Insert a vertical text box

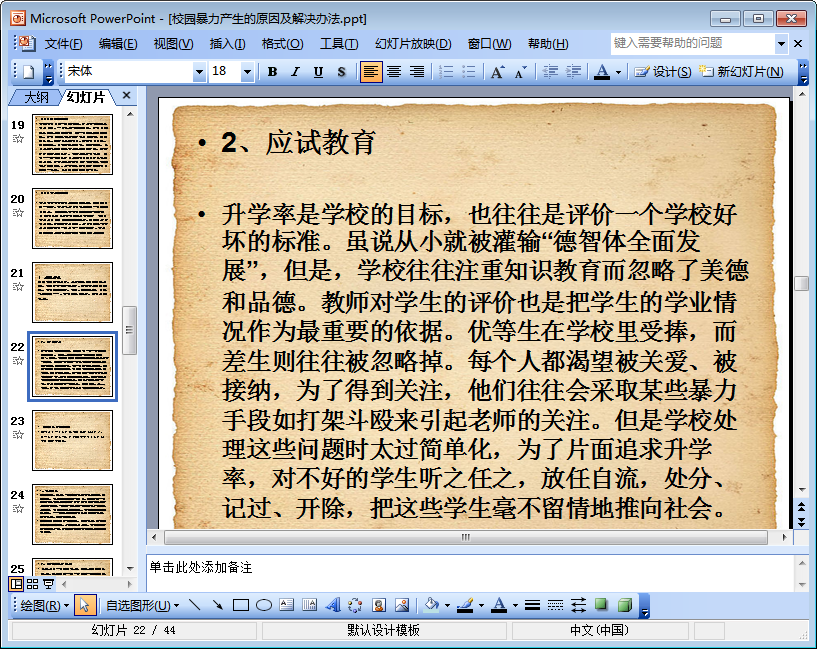tap(310, 605)
